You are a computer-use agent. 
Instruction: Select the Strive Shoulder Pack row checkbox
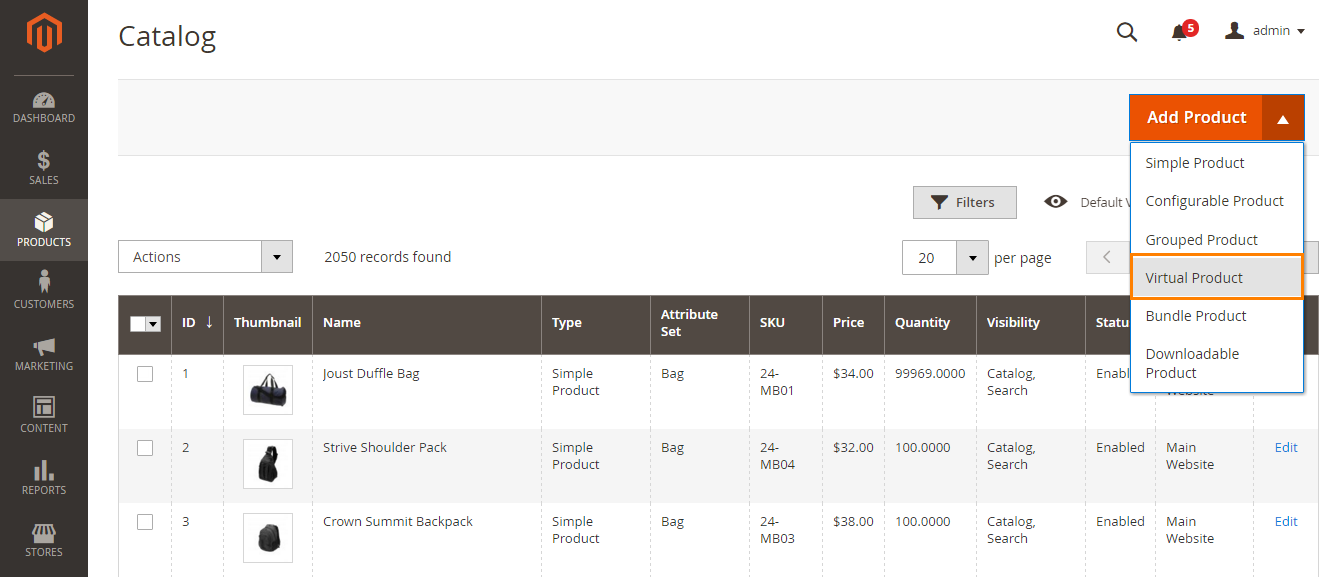coord(145,448)
